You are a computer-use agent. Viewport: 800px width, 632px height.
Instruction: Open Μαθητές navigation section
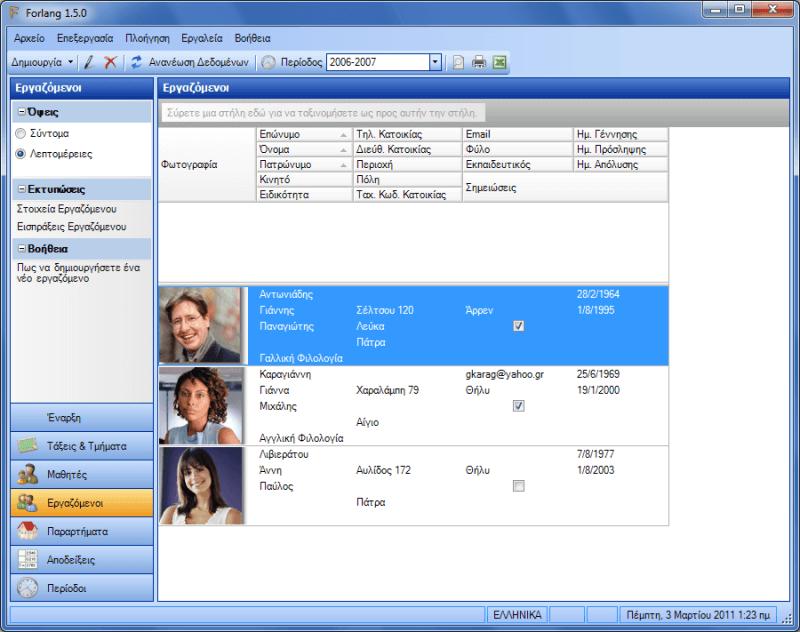click(82, 474)
